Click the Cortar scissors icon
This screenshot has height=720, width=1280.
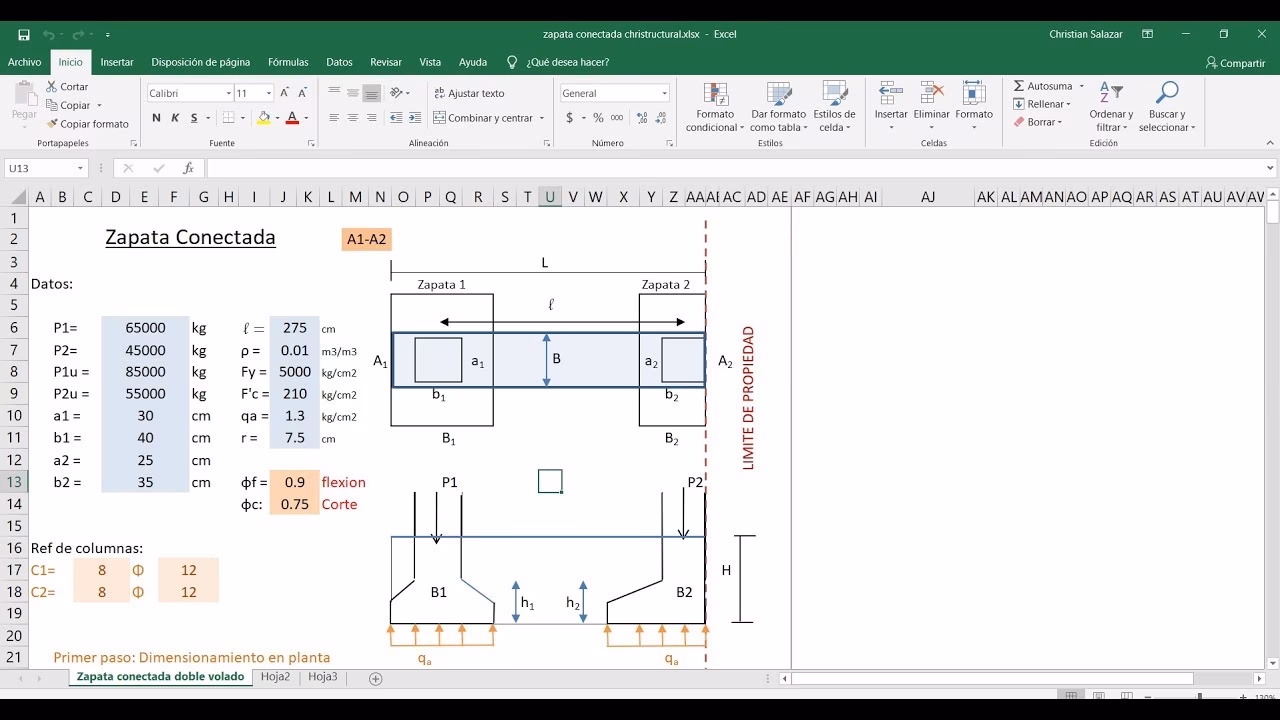point(52,87)
